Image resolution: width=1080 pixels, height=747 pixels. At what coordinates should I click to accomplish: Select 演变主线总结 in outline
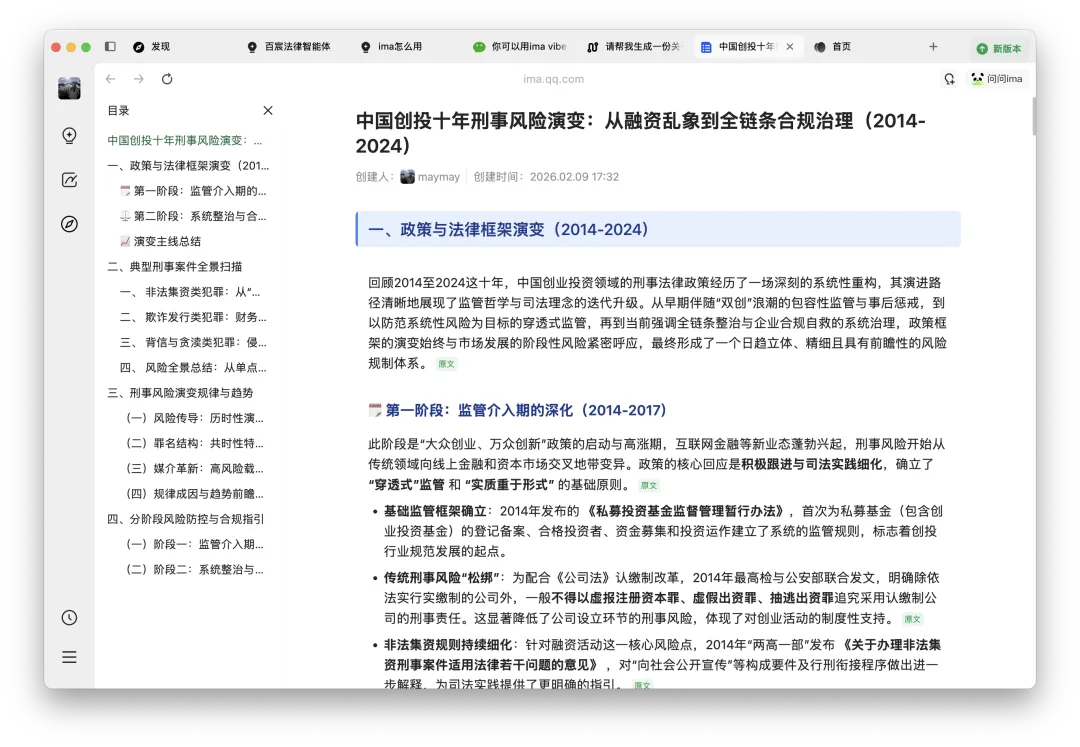tap(160, 241)
